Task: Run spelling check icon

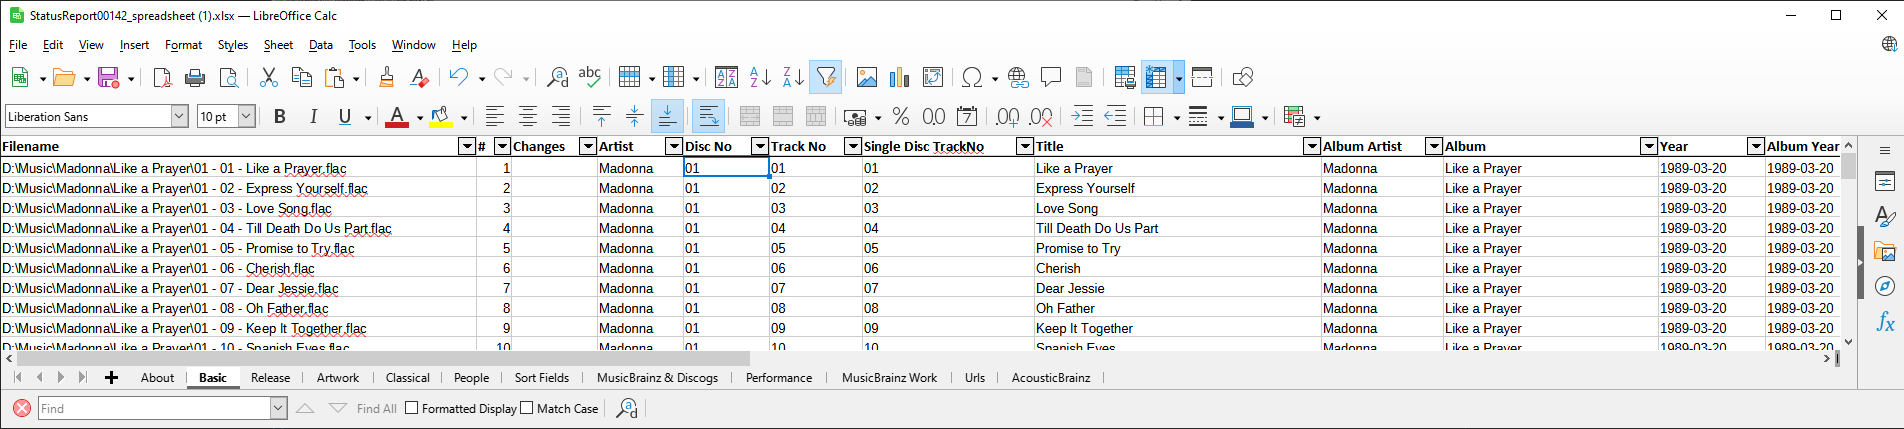Action: tap(590, 77)
